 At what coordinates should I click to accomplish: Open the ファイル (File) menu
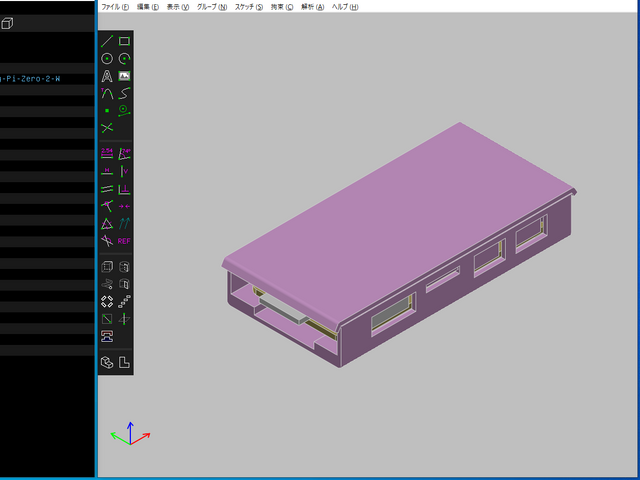(116, 7)
